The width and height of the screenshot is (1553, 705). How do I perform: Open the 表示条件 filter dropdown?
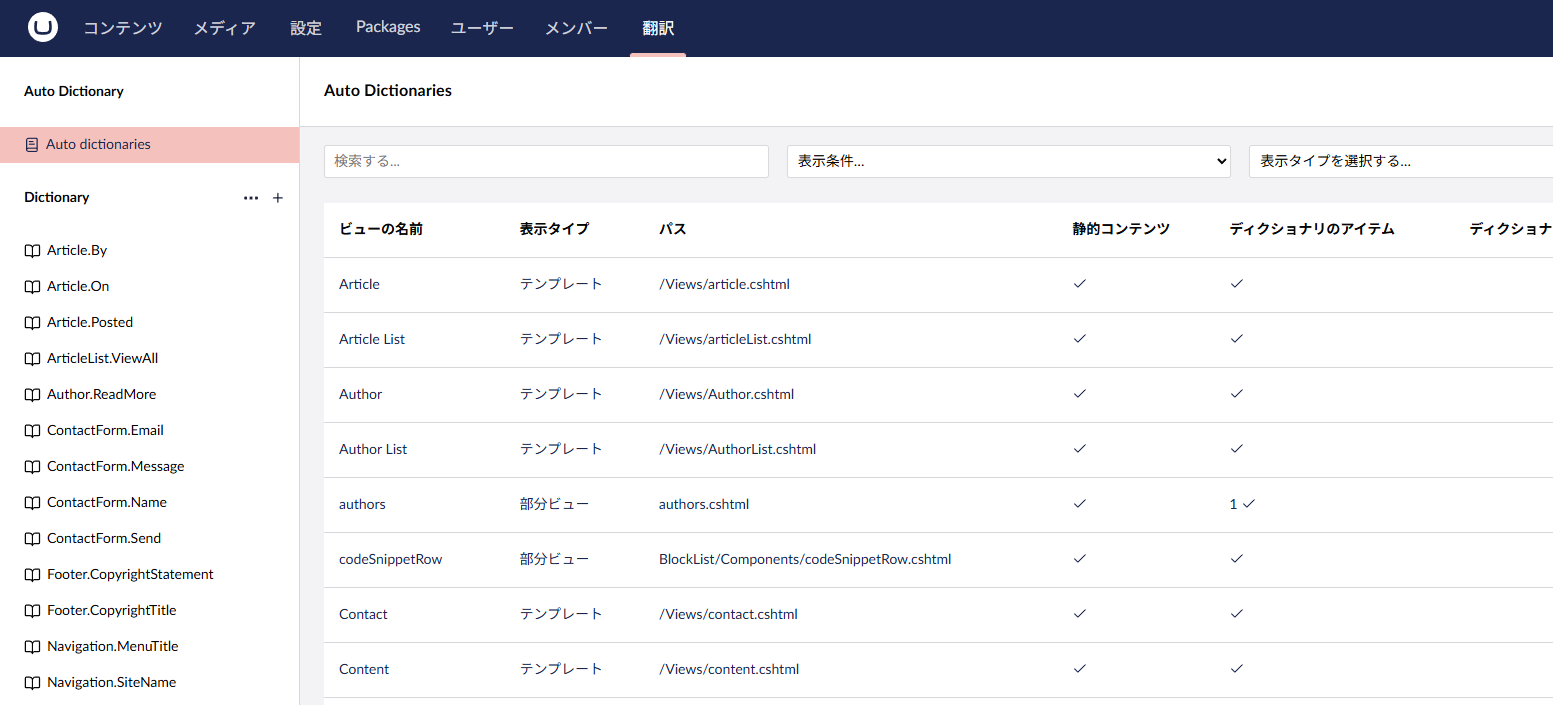[x=1008, y=162]
